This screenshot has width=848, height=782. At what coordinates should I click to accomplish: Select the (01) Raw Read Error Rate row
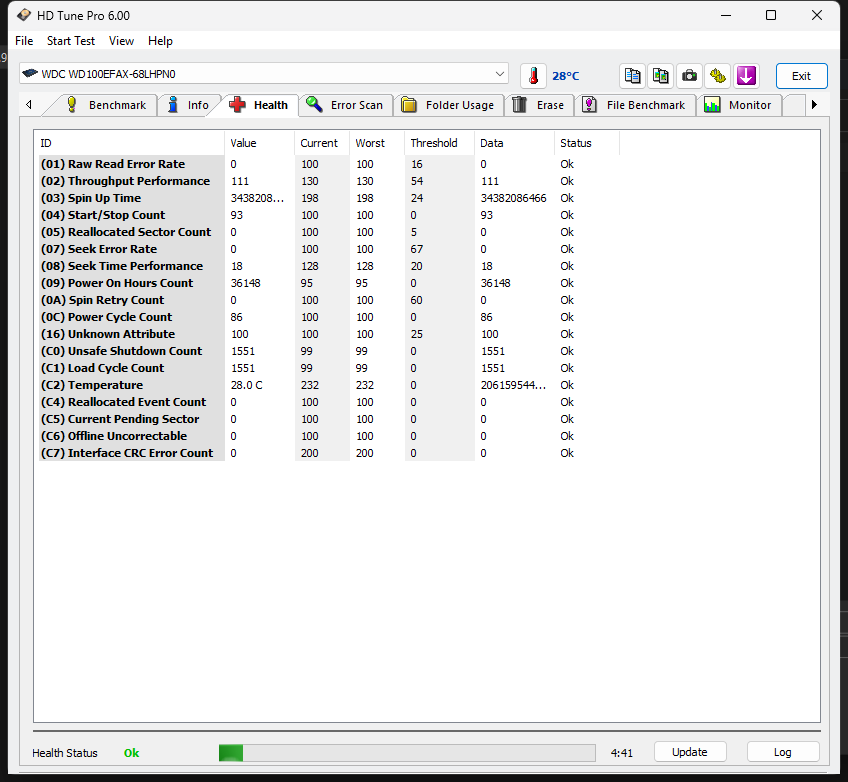[x=327, y=164]
